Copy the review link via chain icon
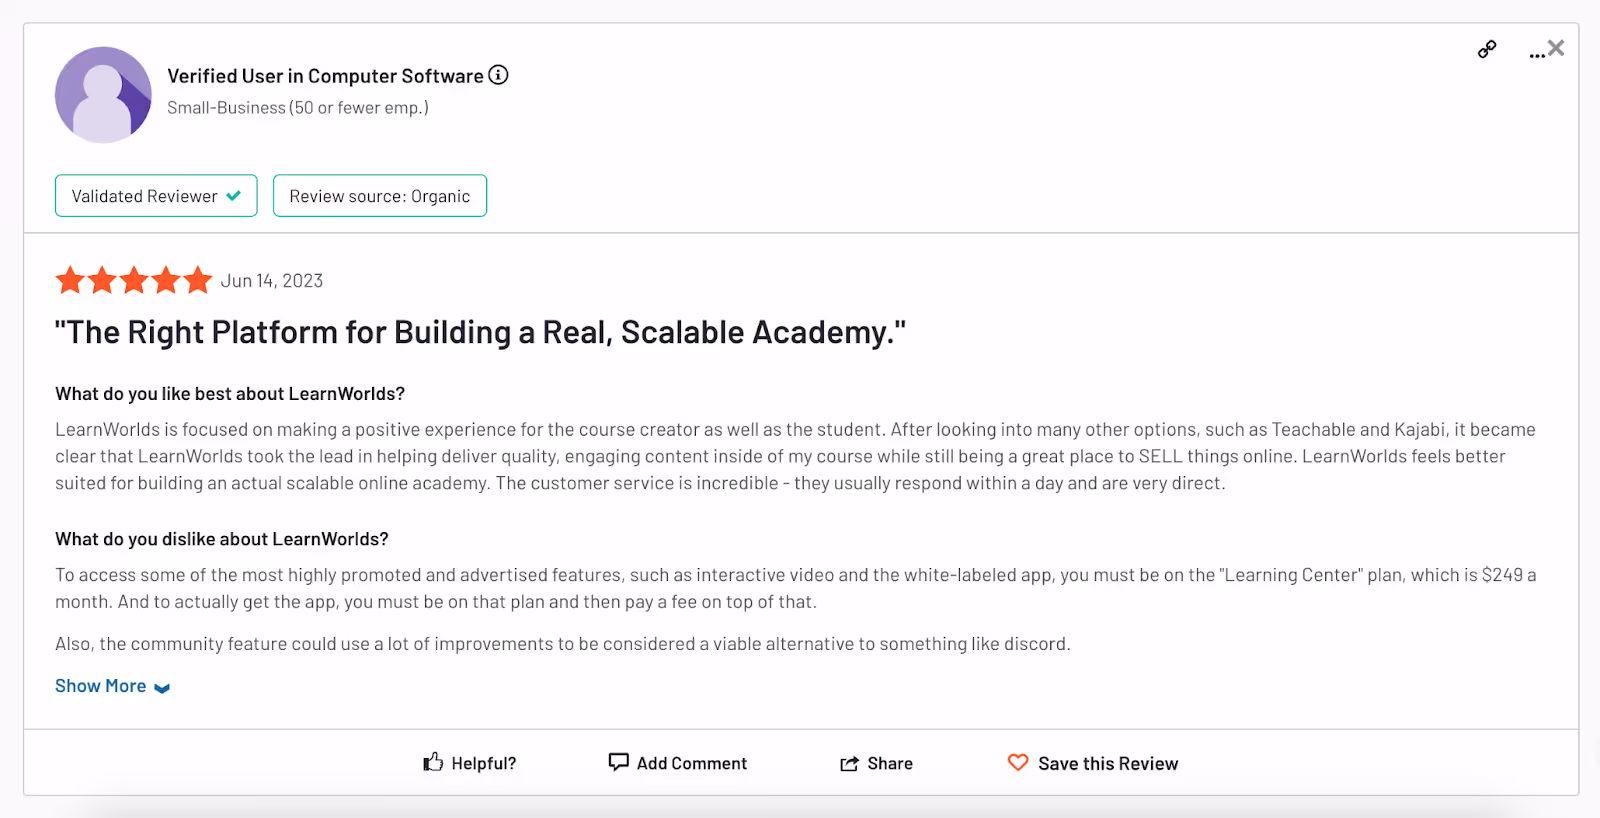 (1487, 49)
